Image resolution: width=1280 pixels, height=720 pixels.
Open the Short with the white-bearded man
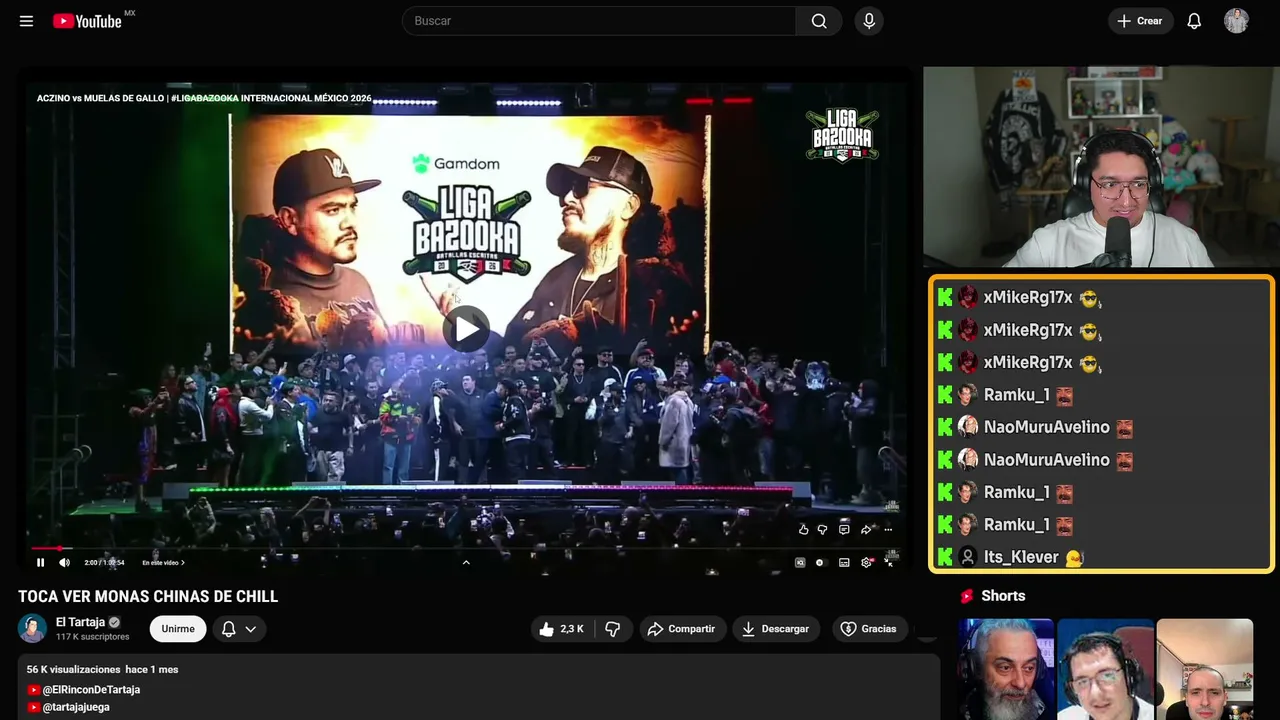tap(1006, 669)
